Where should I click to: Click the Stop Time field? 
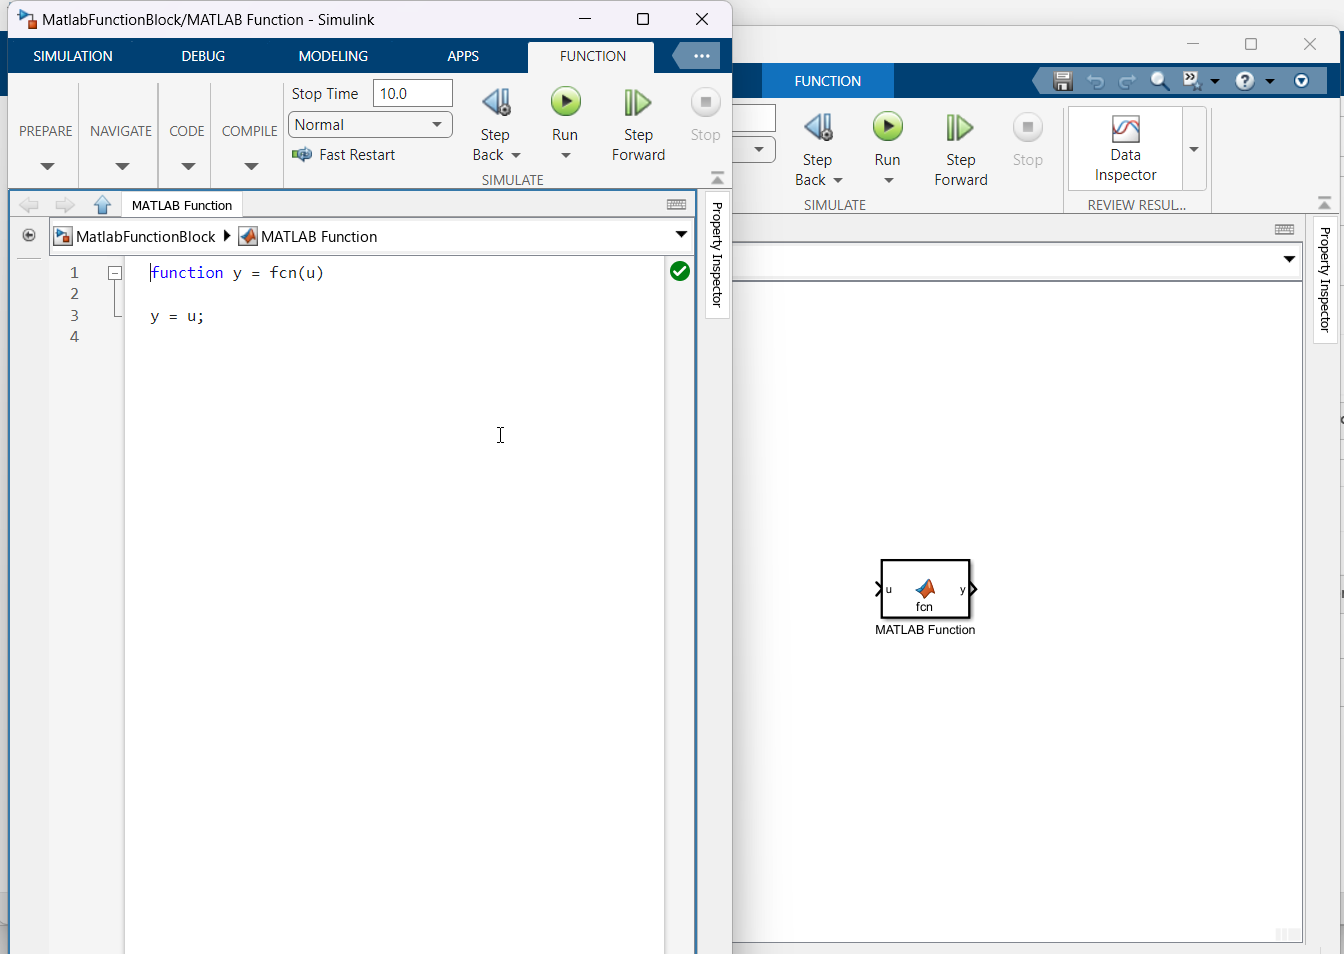(x=412, y=94)
